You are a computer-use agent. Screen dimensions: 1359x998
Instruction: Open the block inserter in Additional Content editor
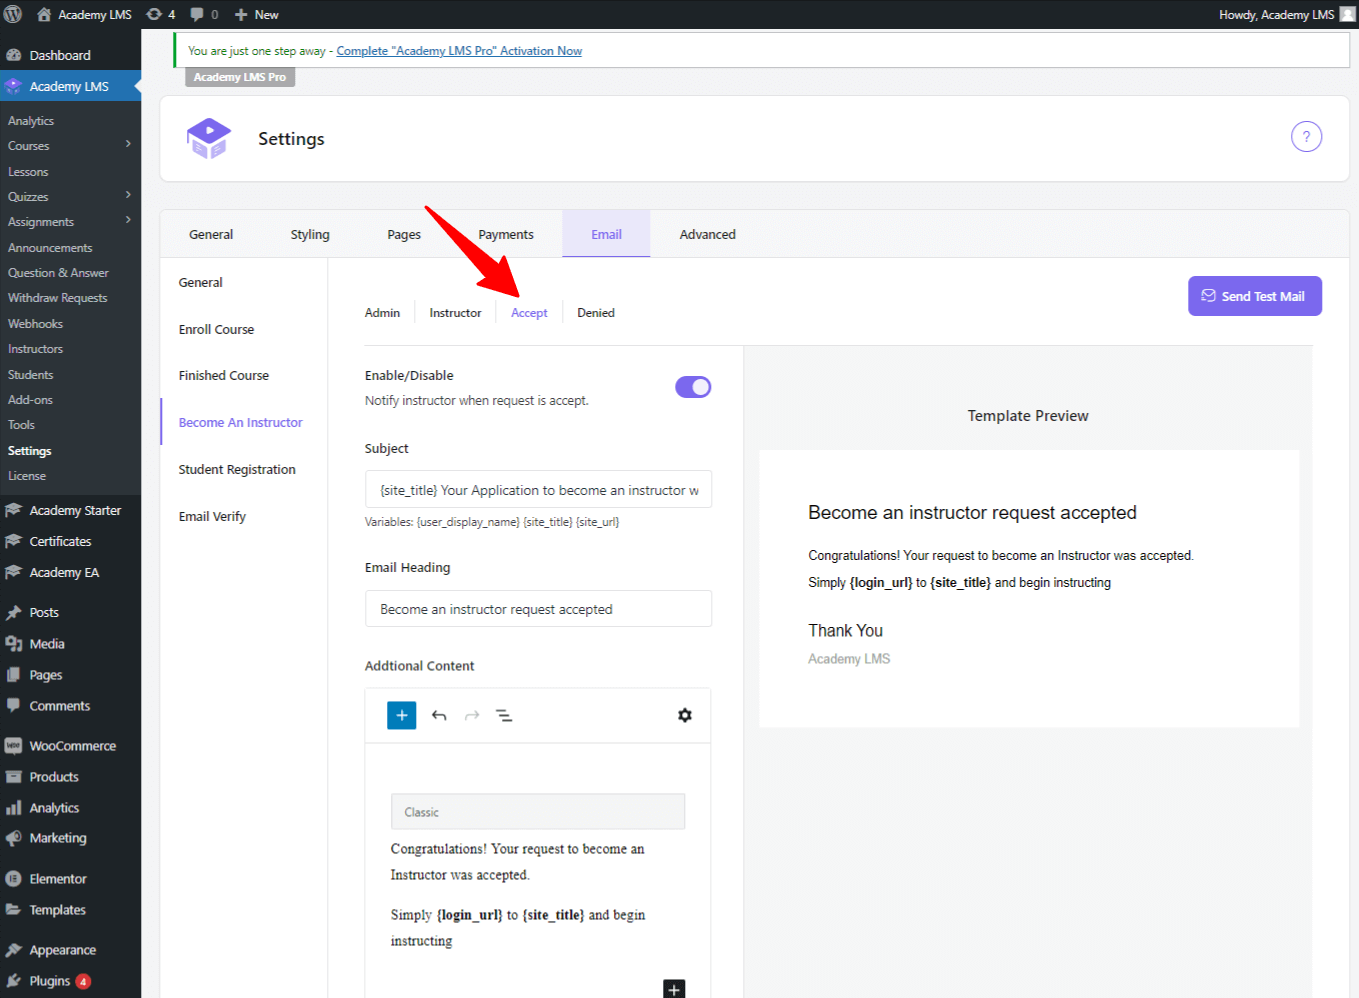[x=401, y=715]
